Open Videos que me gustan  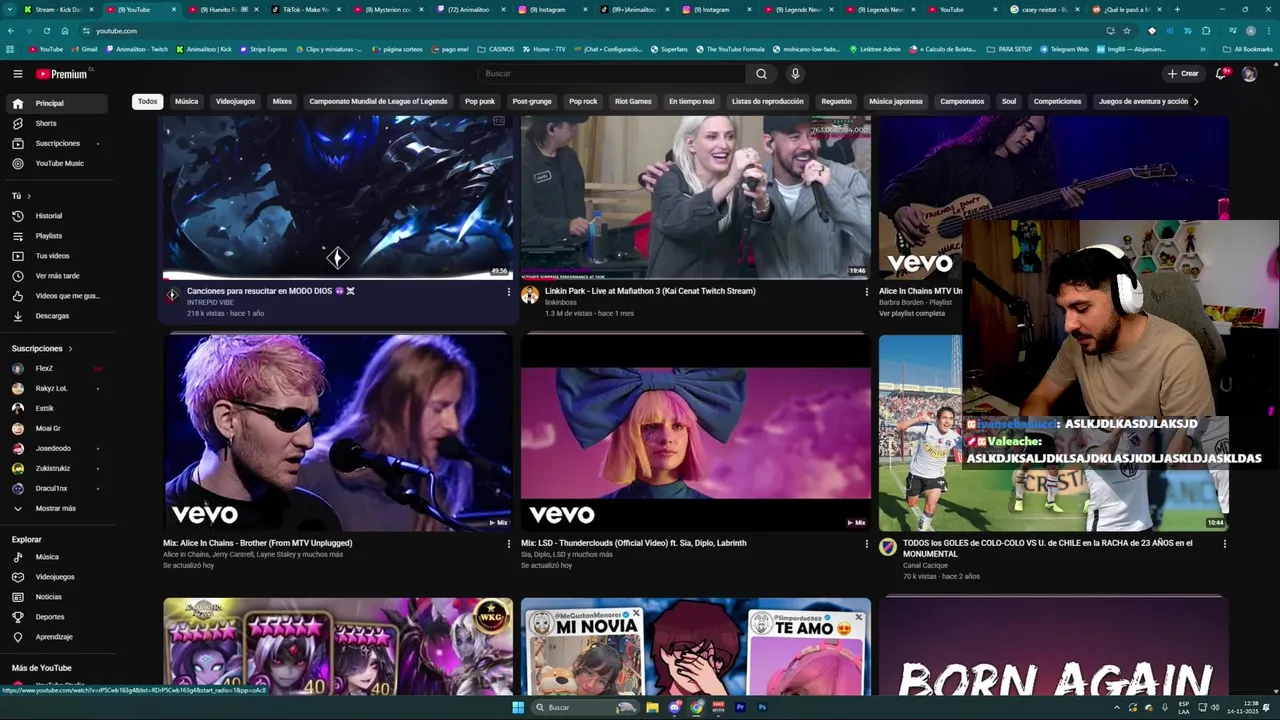click(x=58, y=296)
